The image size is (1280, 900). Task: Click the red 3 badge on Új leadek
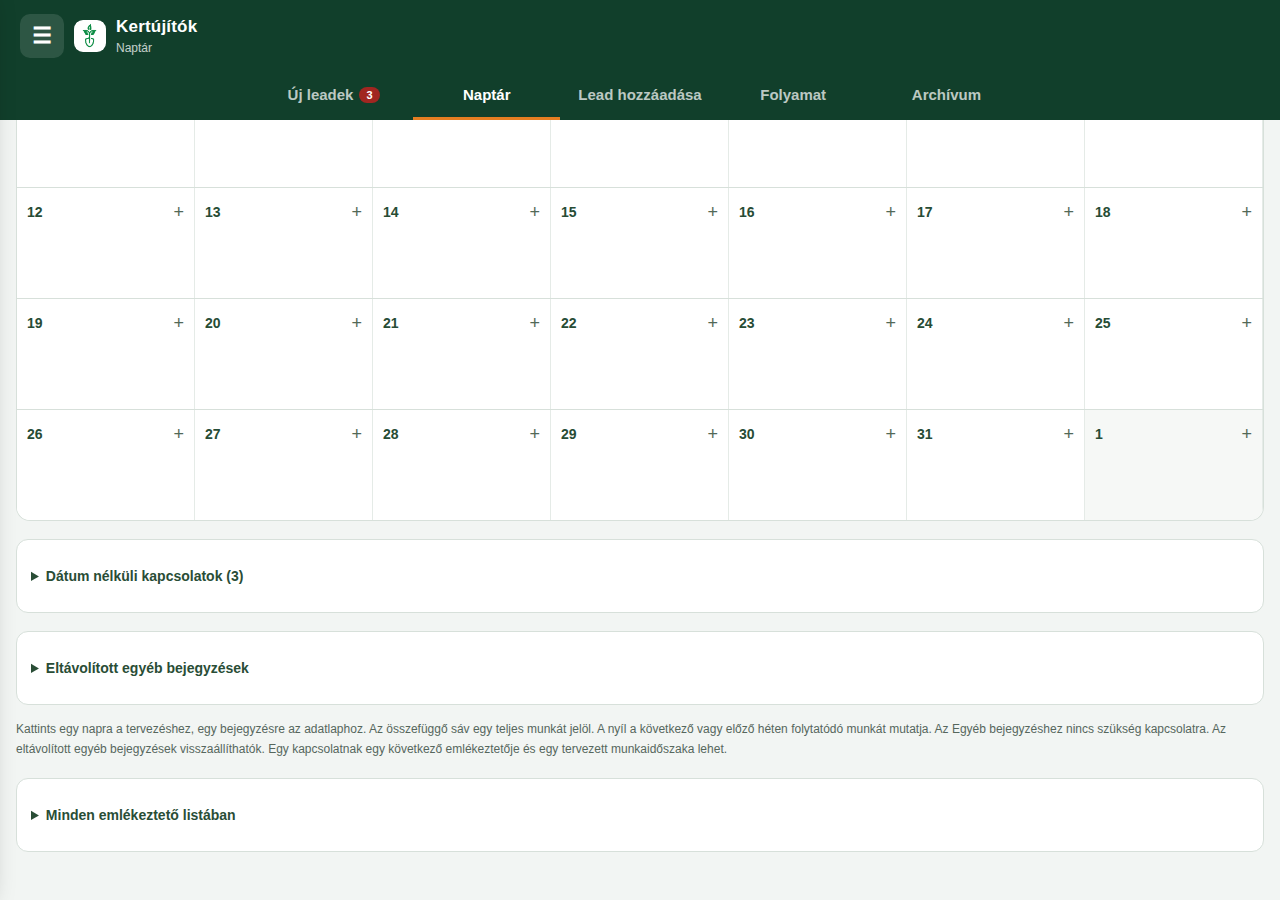(370, 95)
